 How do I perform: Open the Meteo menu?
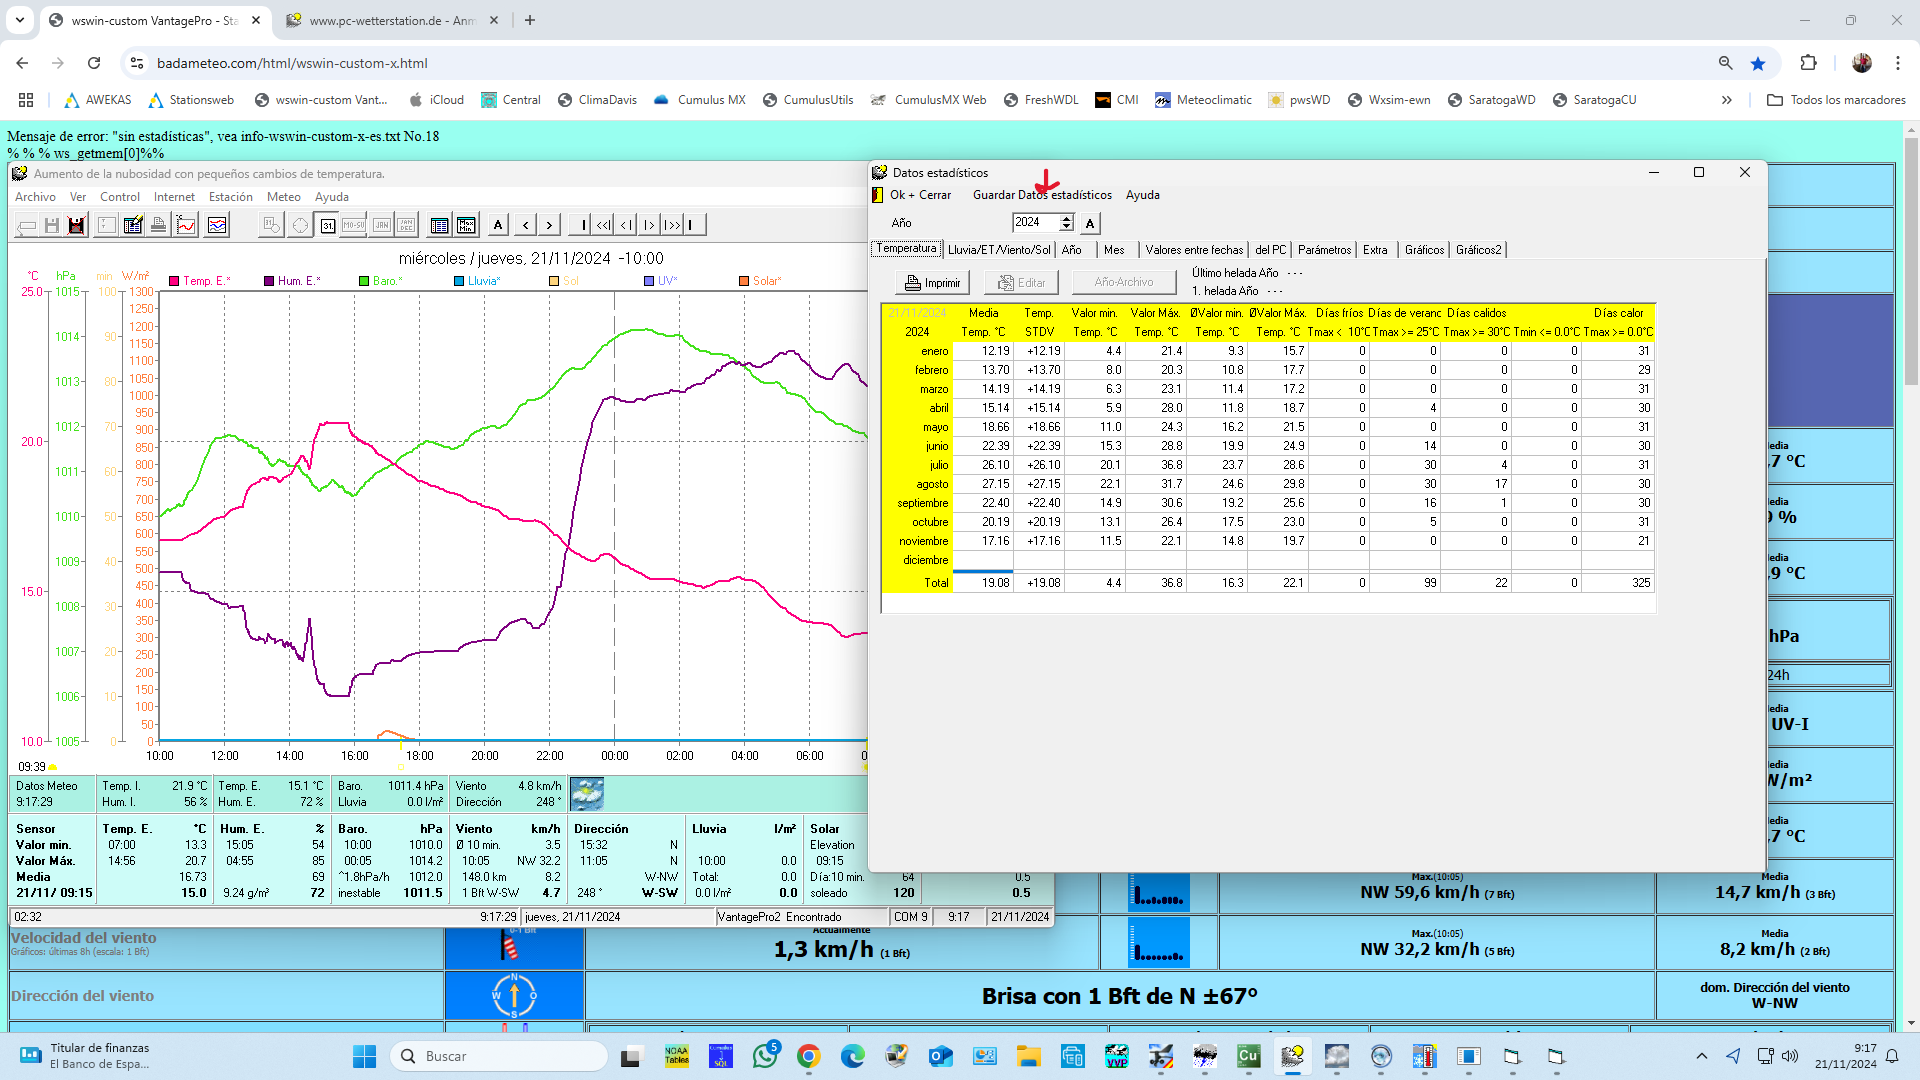point(283,197)
